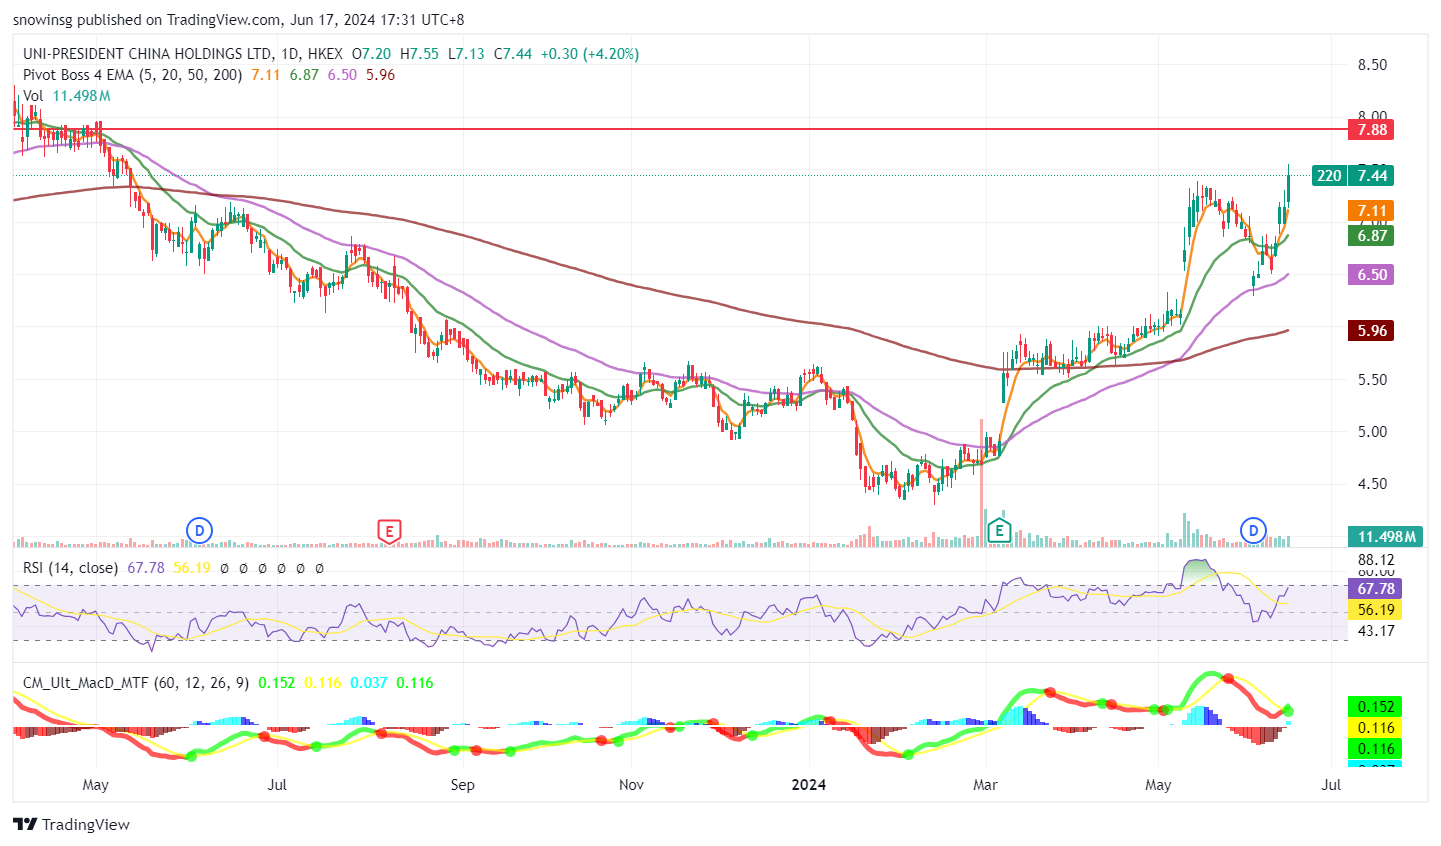The image size is (1441, 846).
Task: Click the 2024 time axis label
Action: pyautogui.click(x=808, y=784)
